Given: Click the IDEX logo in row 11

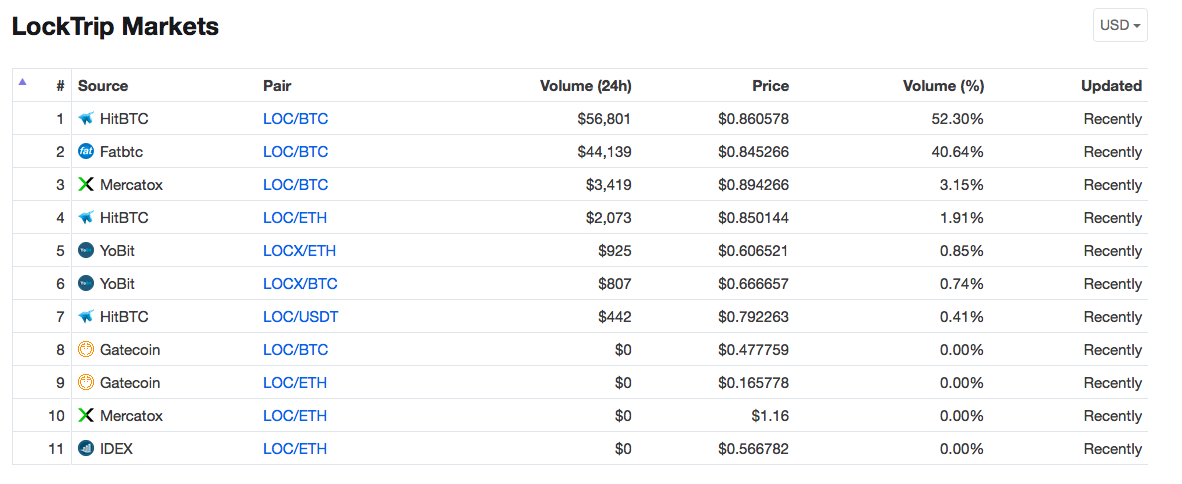Looking at the screenshot, I should pos(86,449).
